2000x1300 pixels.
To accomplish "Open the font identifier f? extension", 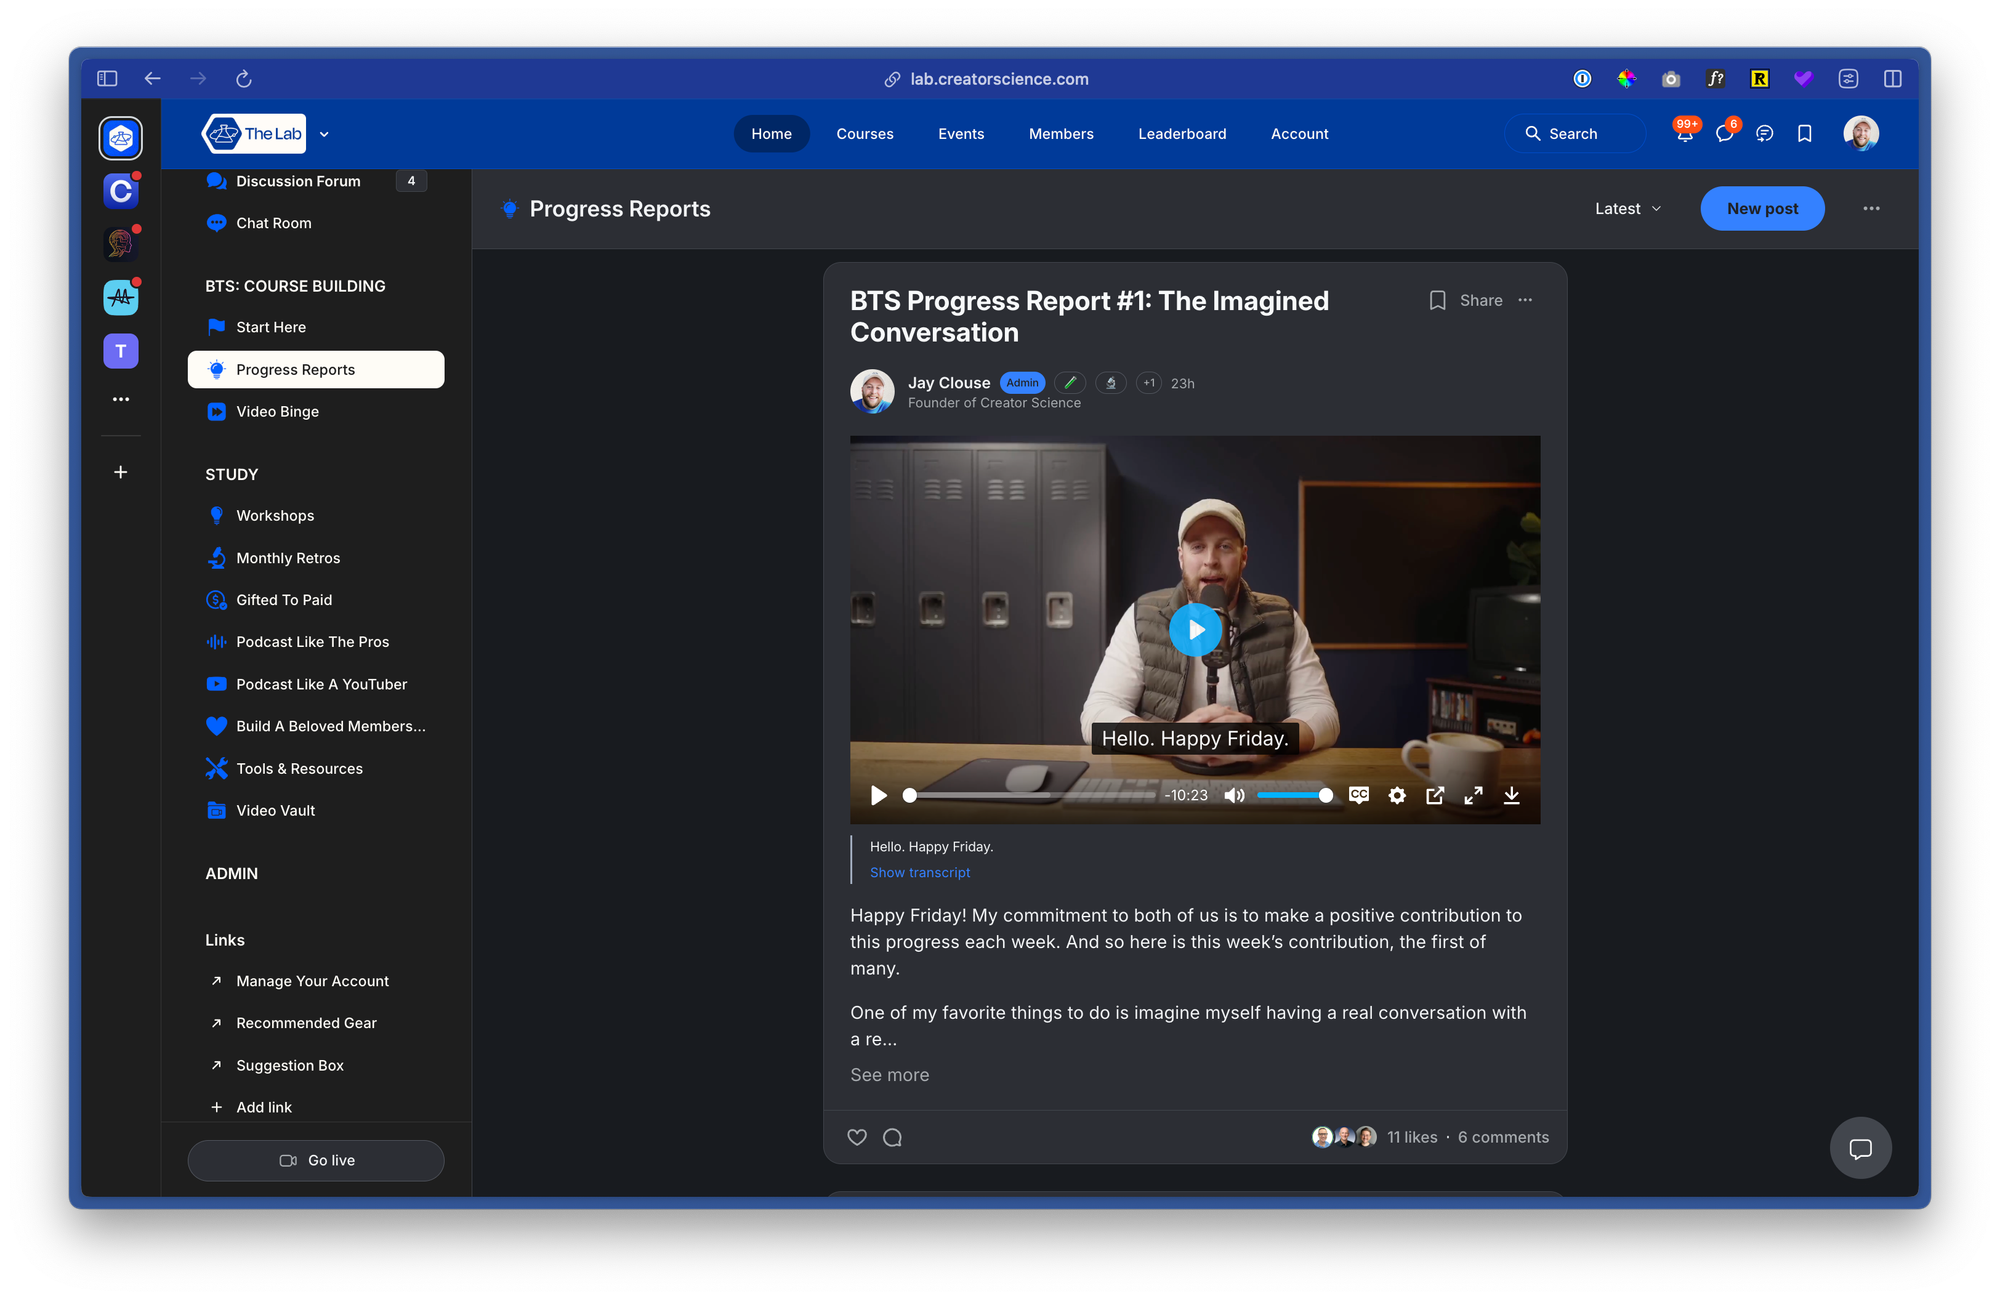I will click(x=1715, y=78).
